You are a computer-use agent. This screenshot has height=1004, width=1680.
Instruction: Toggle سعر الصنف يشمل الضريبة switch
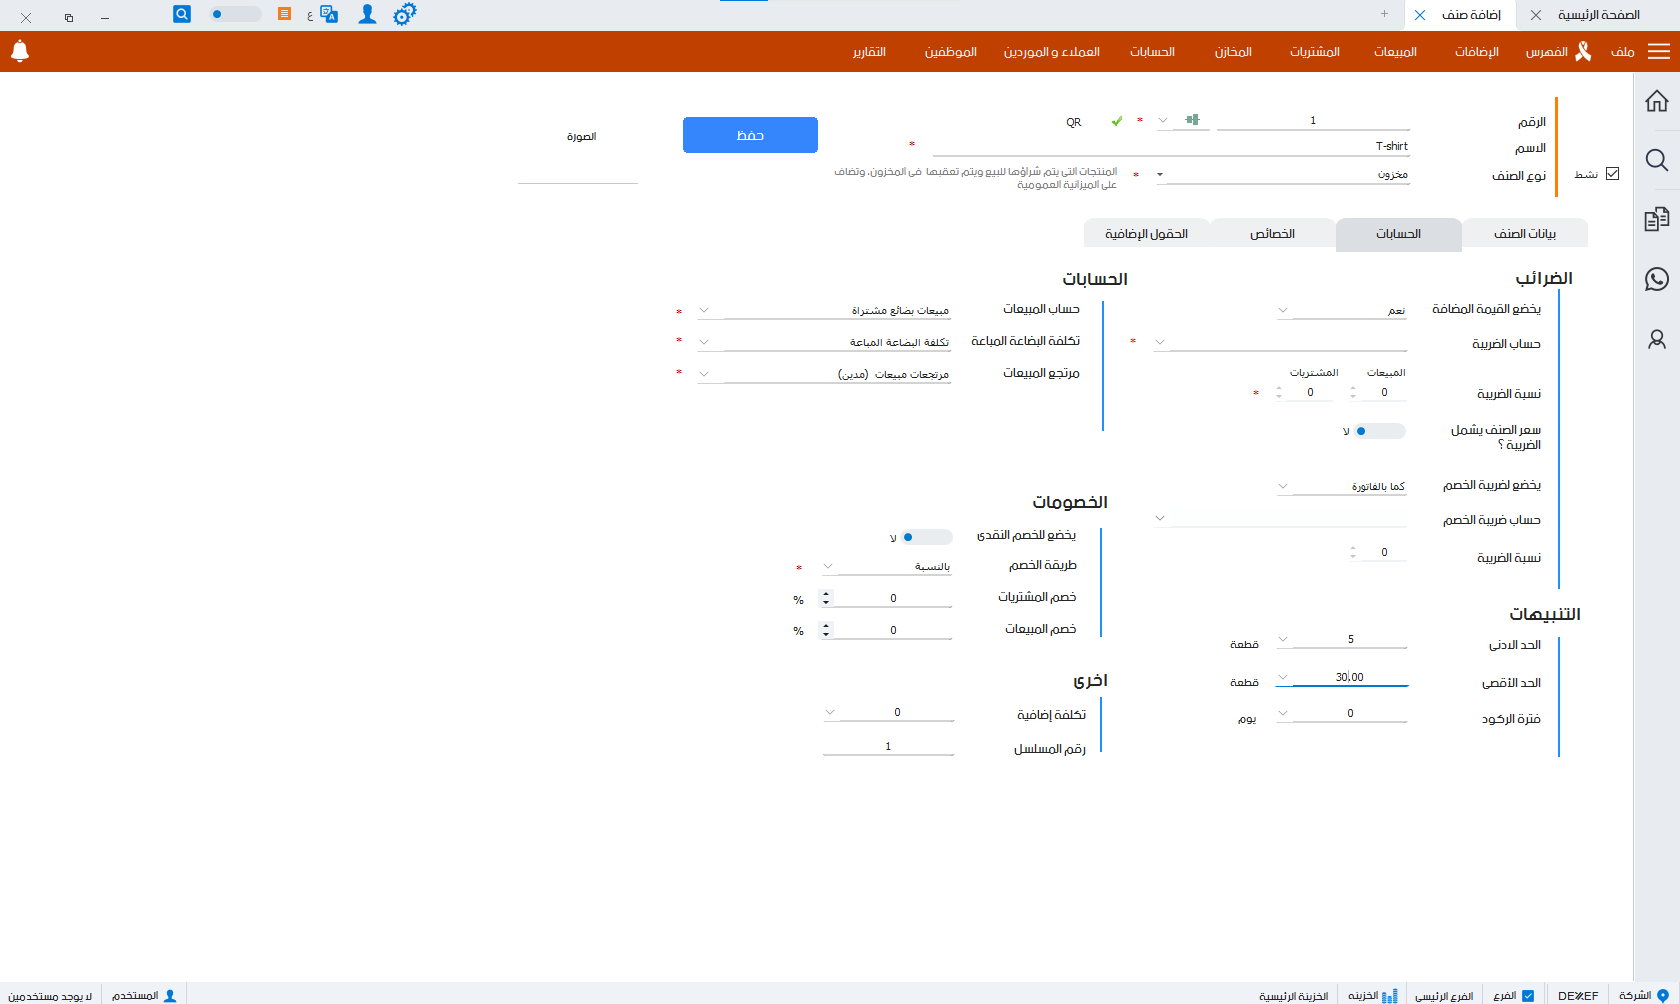(1379, 431)
